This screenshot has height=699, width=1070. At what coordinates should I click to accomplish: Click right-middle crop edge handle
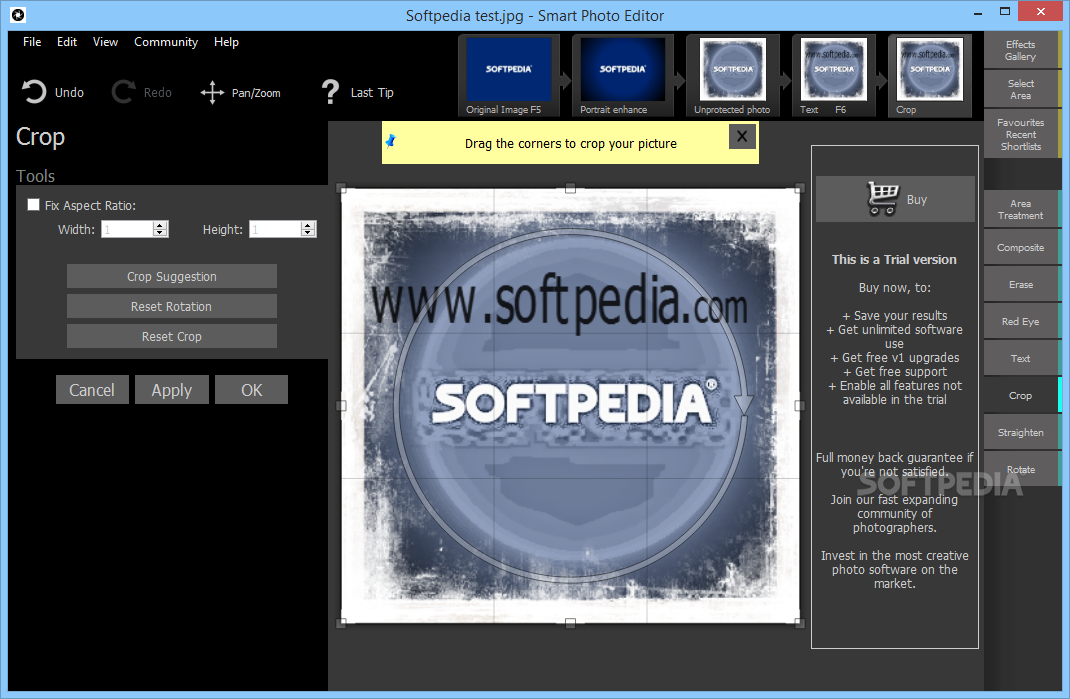(x=799, y=405)
